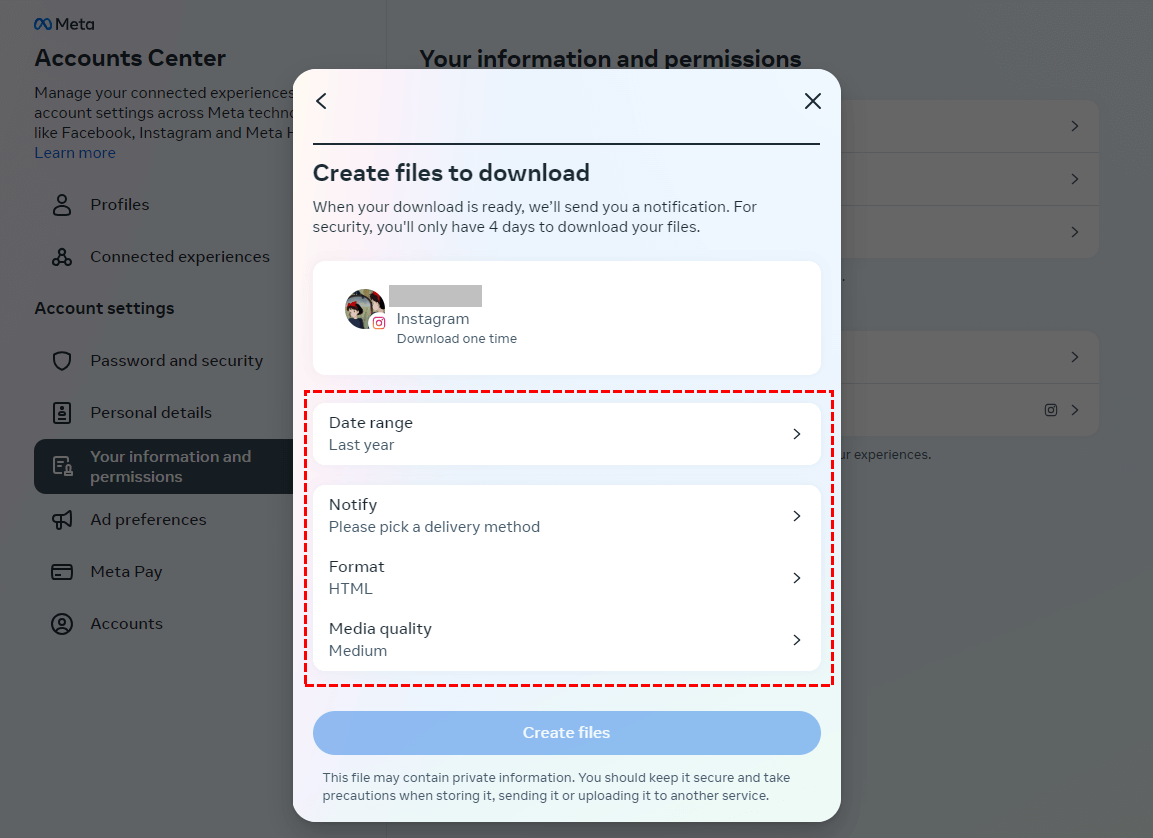Open the Personal details menu item

[151, 413]
